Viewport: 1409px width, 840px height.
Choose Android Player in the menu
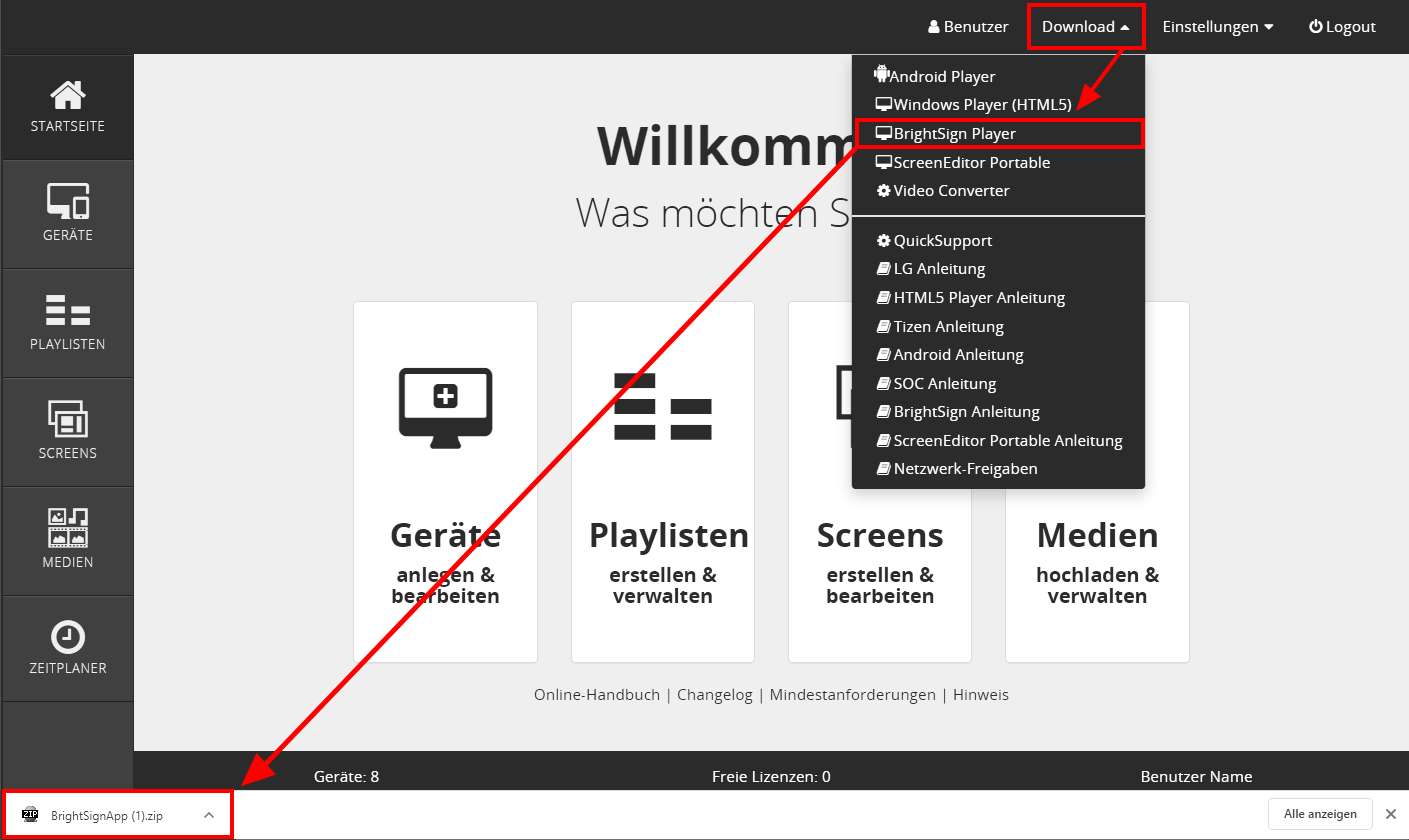coord(943,76)
